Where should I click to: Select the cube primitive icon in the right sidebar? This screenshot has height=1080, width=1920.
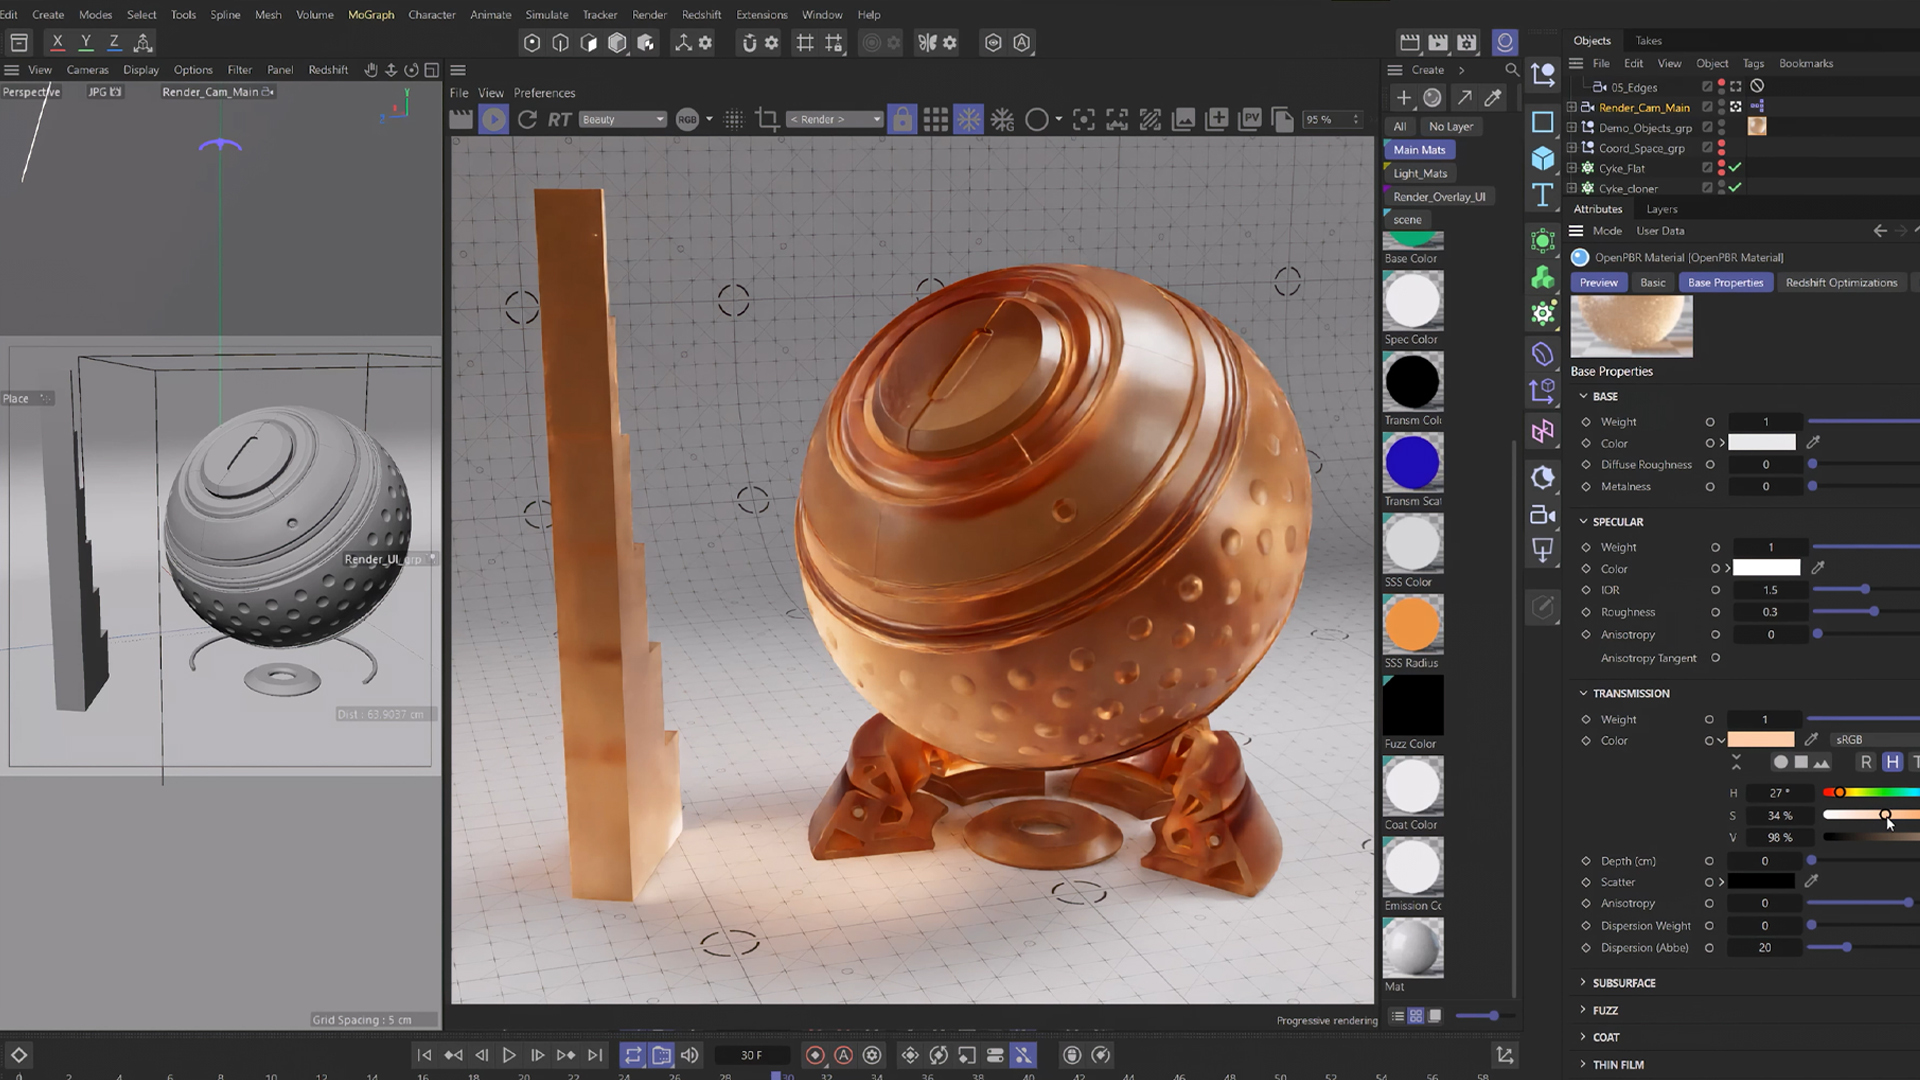(x=1543, y=157)
